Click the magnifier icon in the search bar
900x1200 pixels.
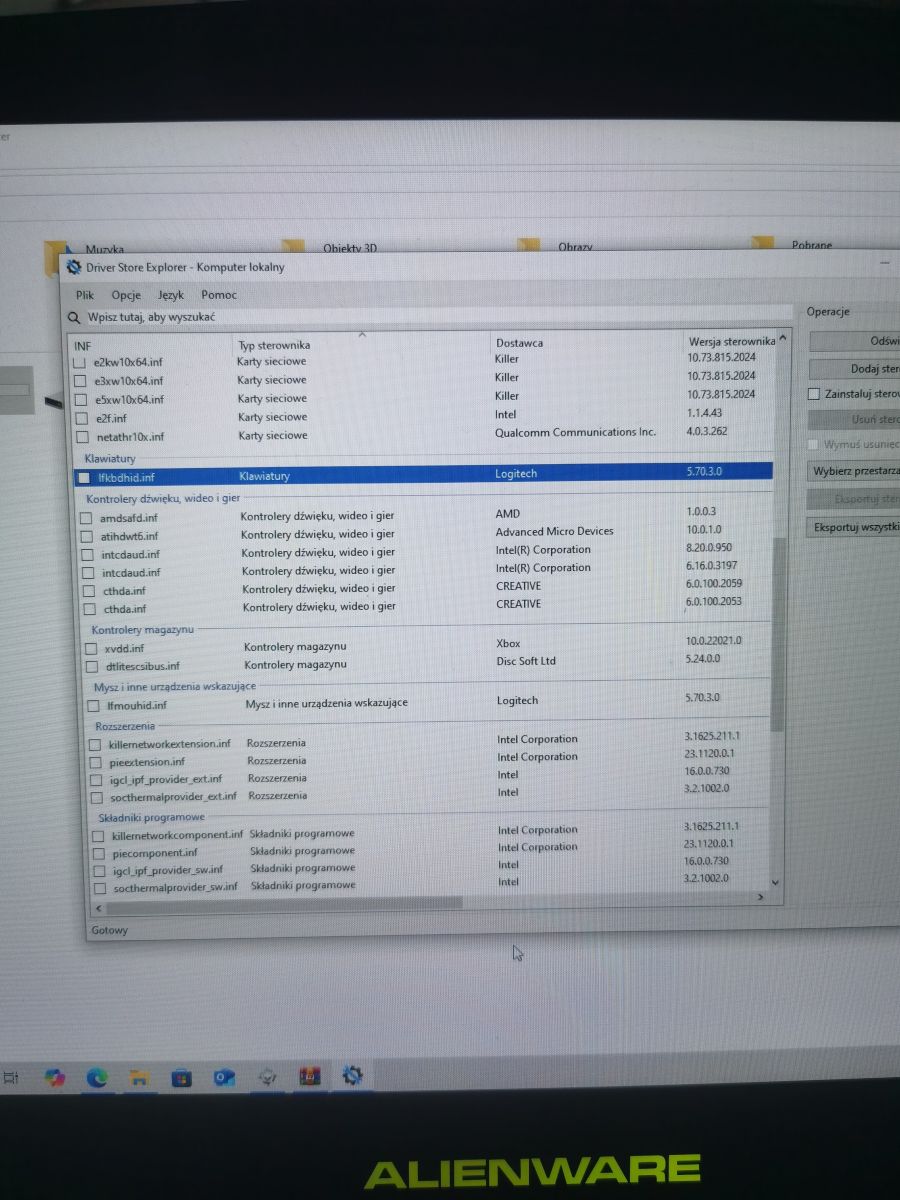[x=74, y=317]
